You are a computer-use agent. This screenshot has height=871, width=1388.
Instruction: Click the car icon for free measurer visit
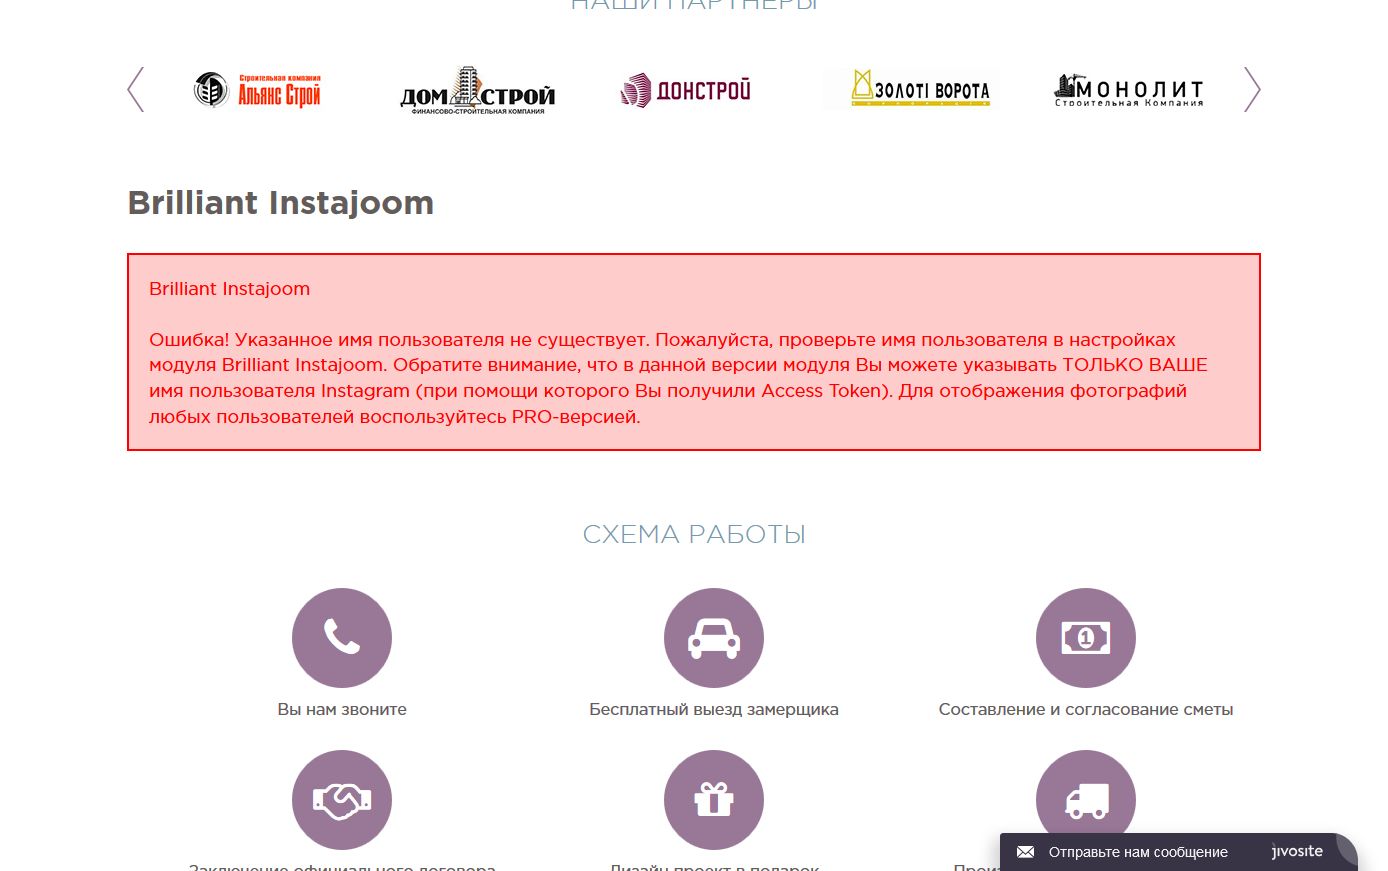pos(714,638)
